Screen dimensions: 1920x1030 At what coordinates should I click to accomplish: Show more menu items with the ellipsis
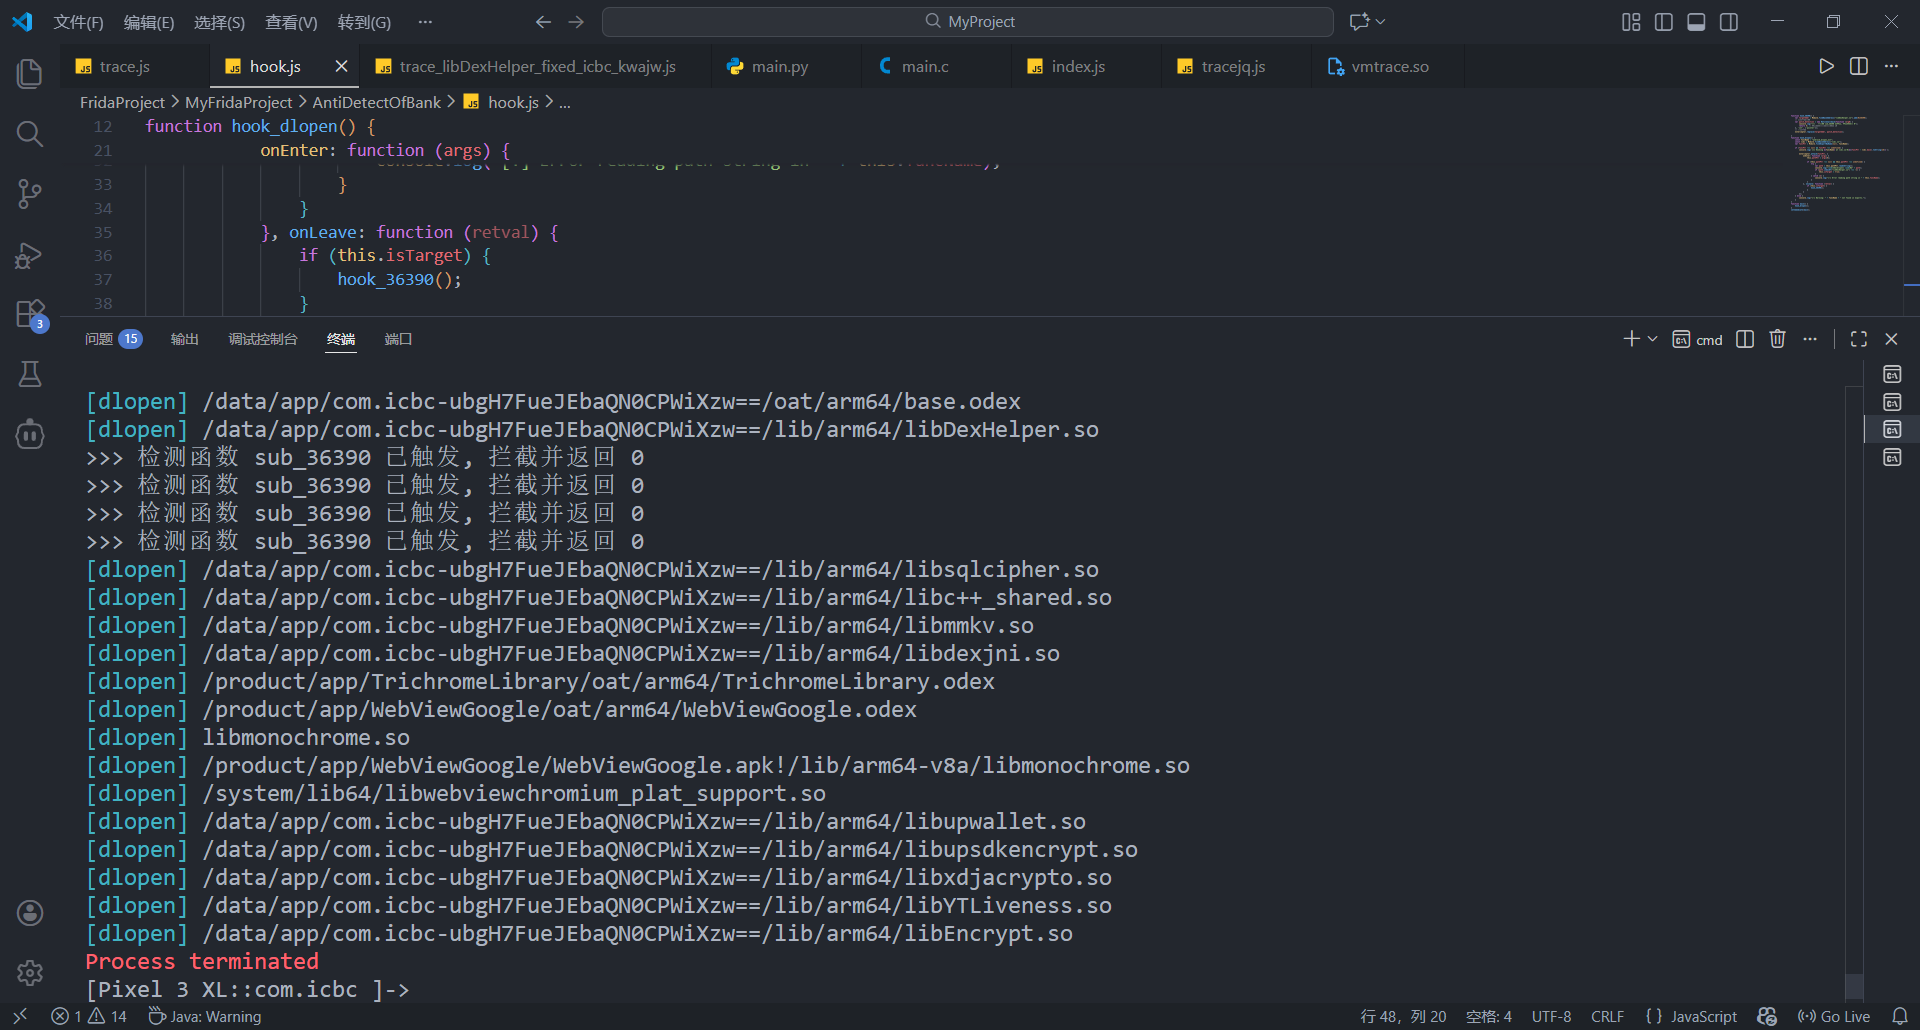[425, 22]
